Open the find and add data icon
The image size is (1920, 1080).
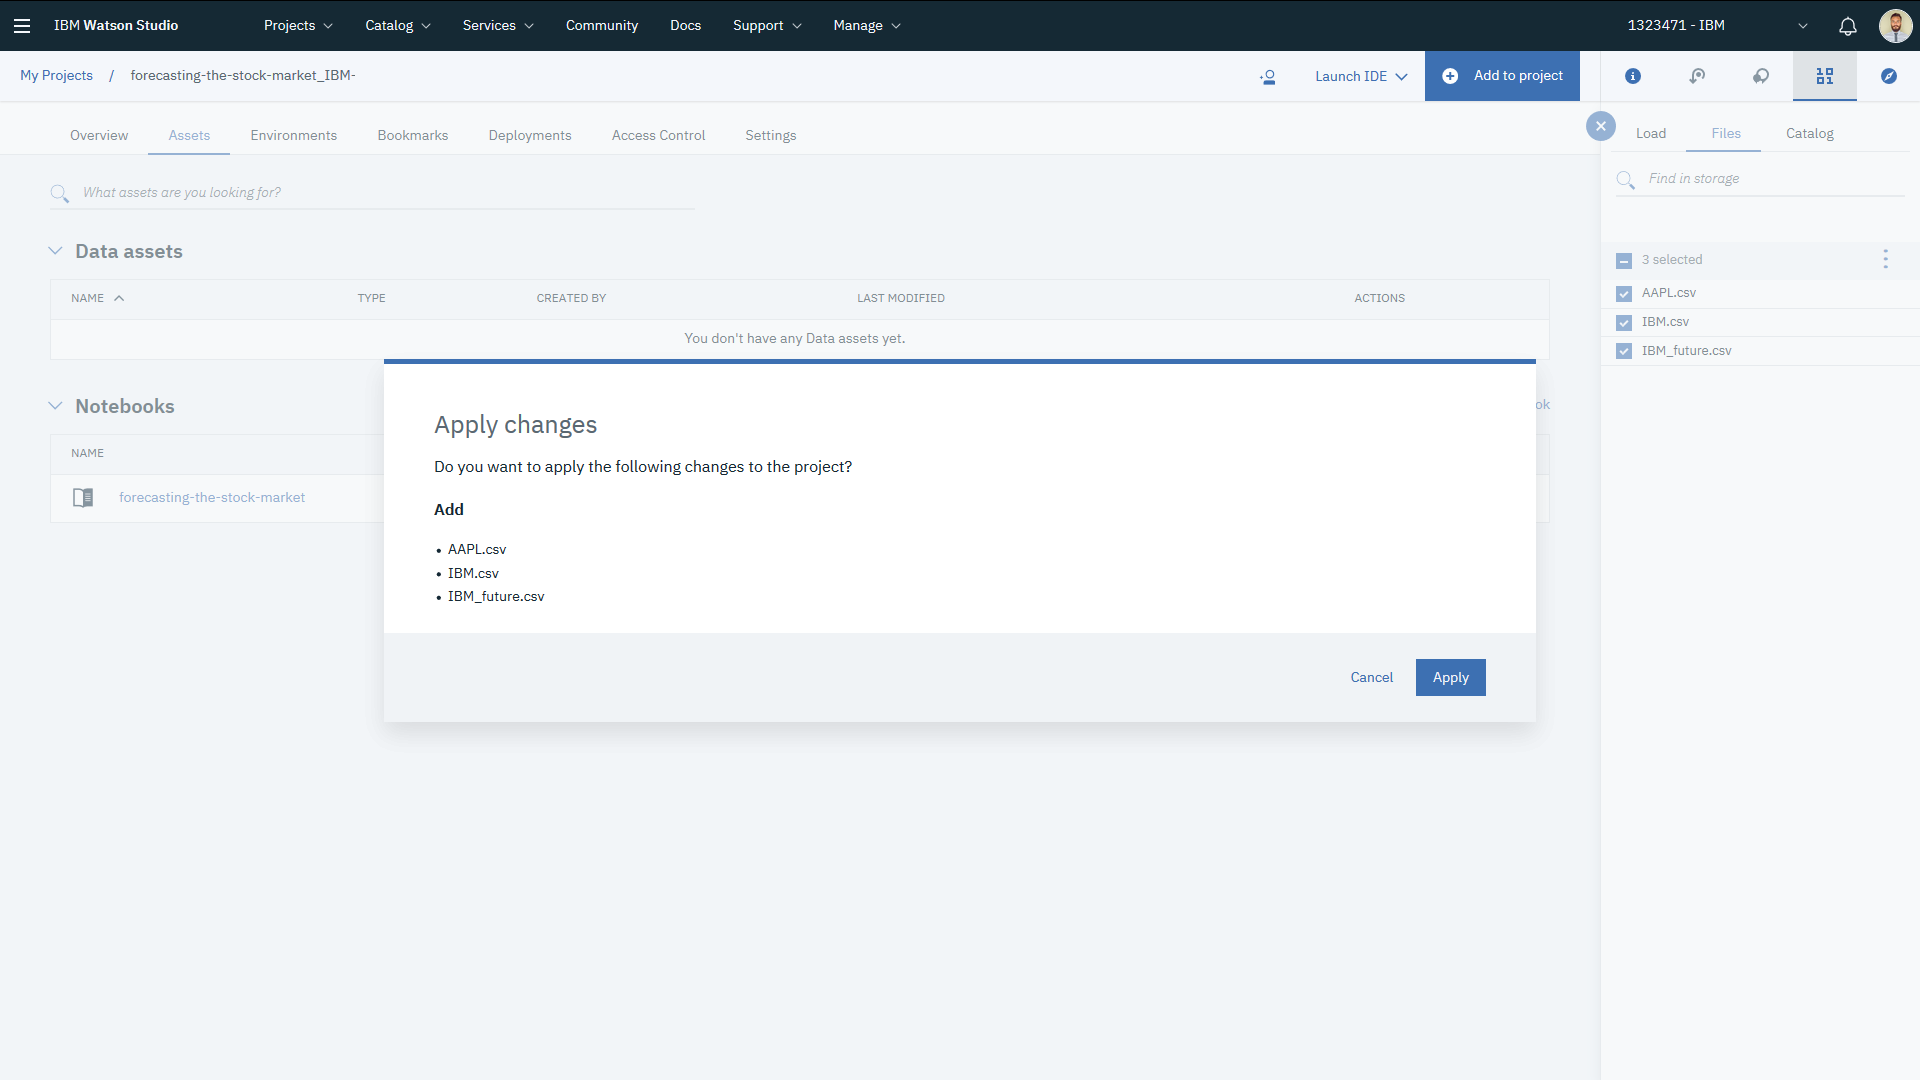coord(1825,76)
